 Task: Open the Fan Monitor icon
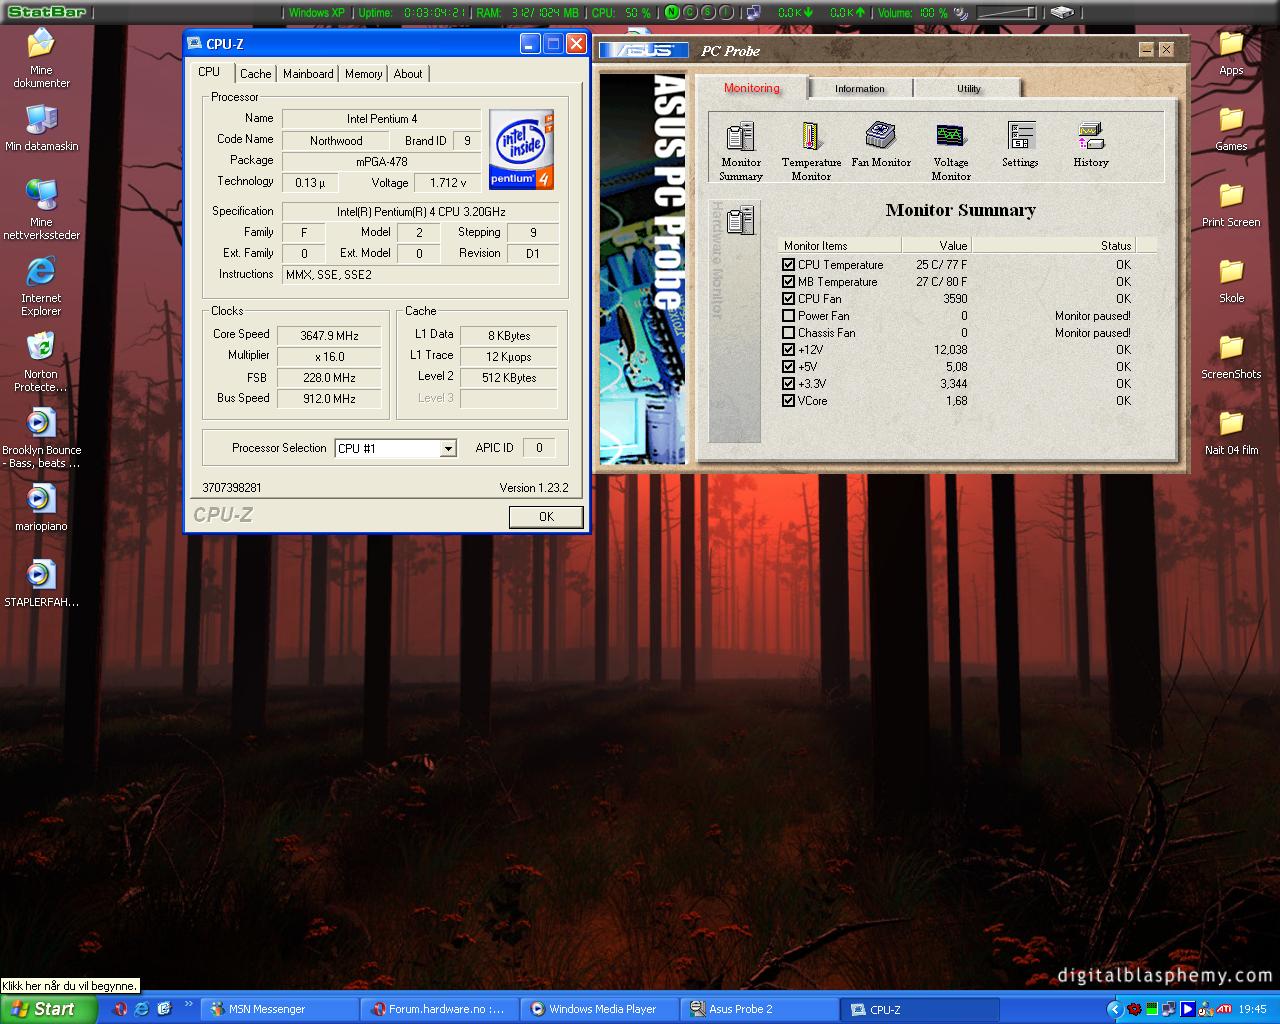(881, 145)
